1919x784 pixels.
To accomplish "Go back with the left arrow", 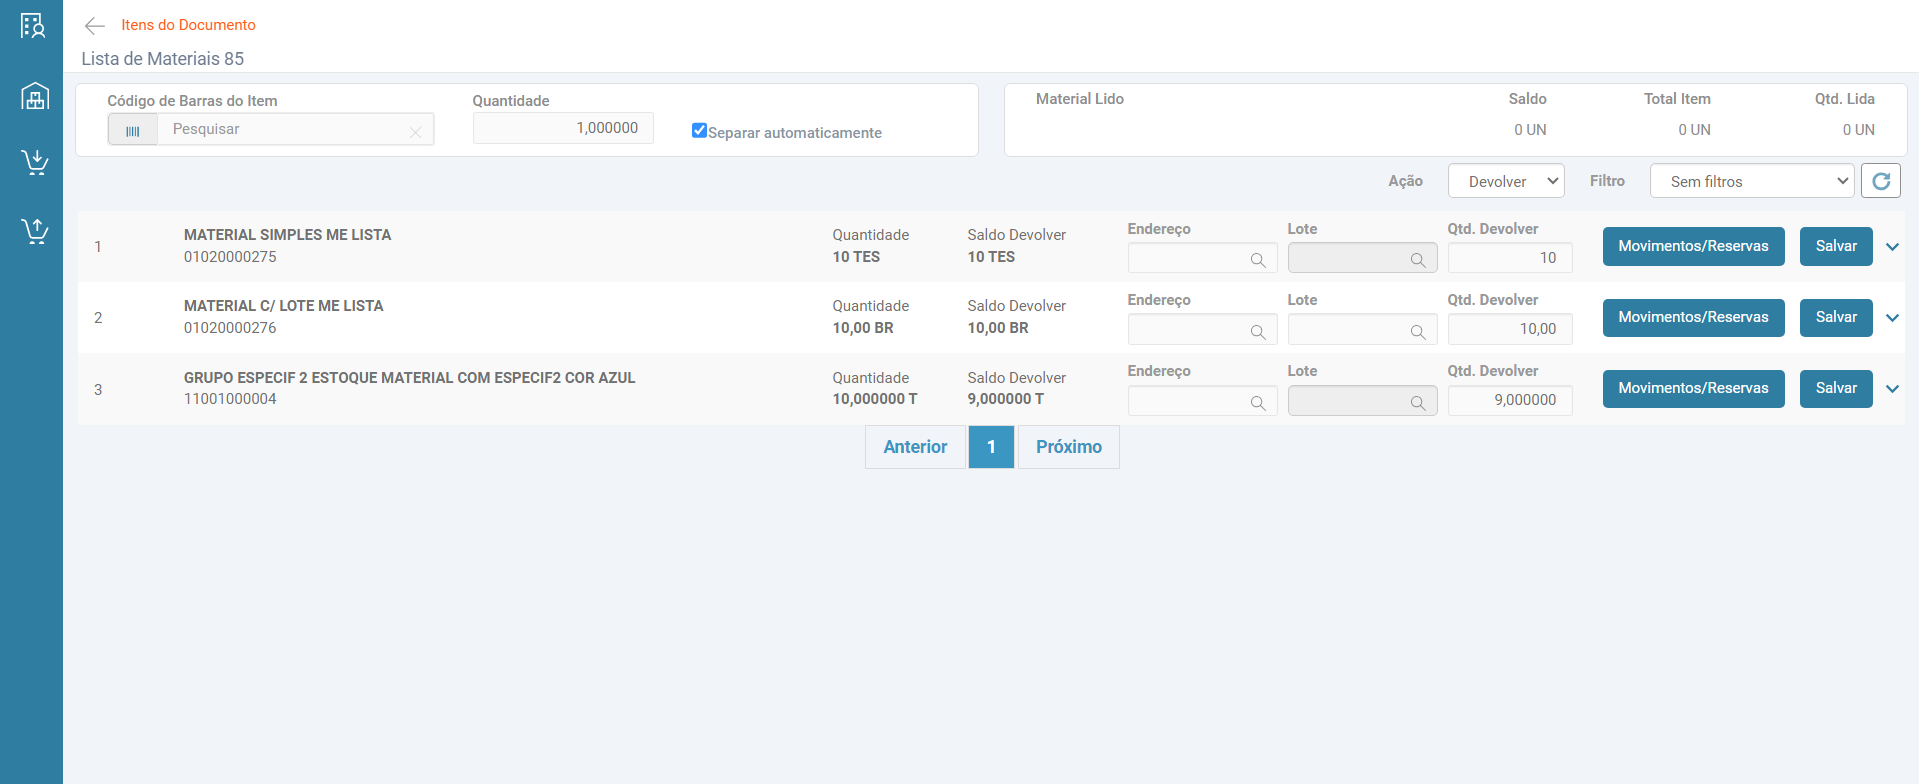I will (x=95, y=26).
